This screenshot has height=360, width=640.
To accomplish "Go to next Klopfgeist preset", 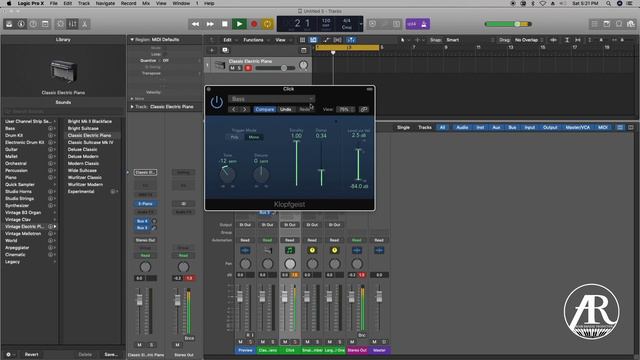I will pos(244,109).
